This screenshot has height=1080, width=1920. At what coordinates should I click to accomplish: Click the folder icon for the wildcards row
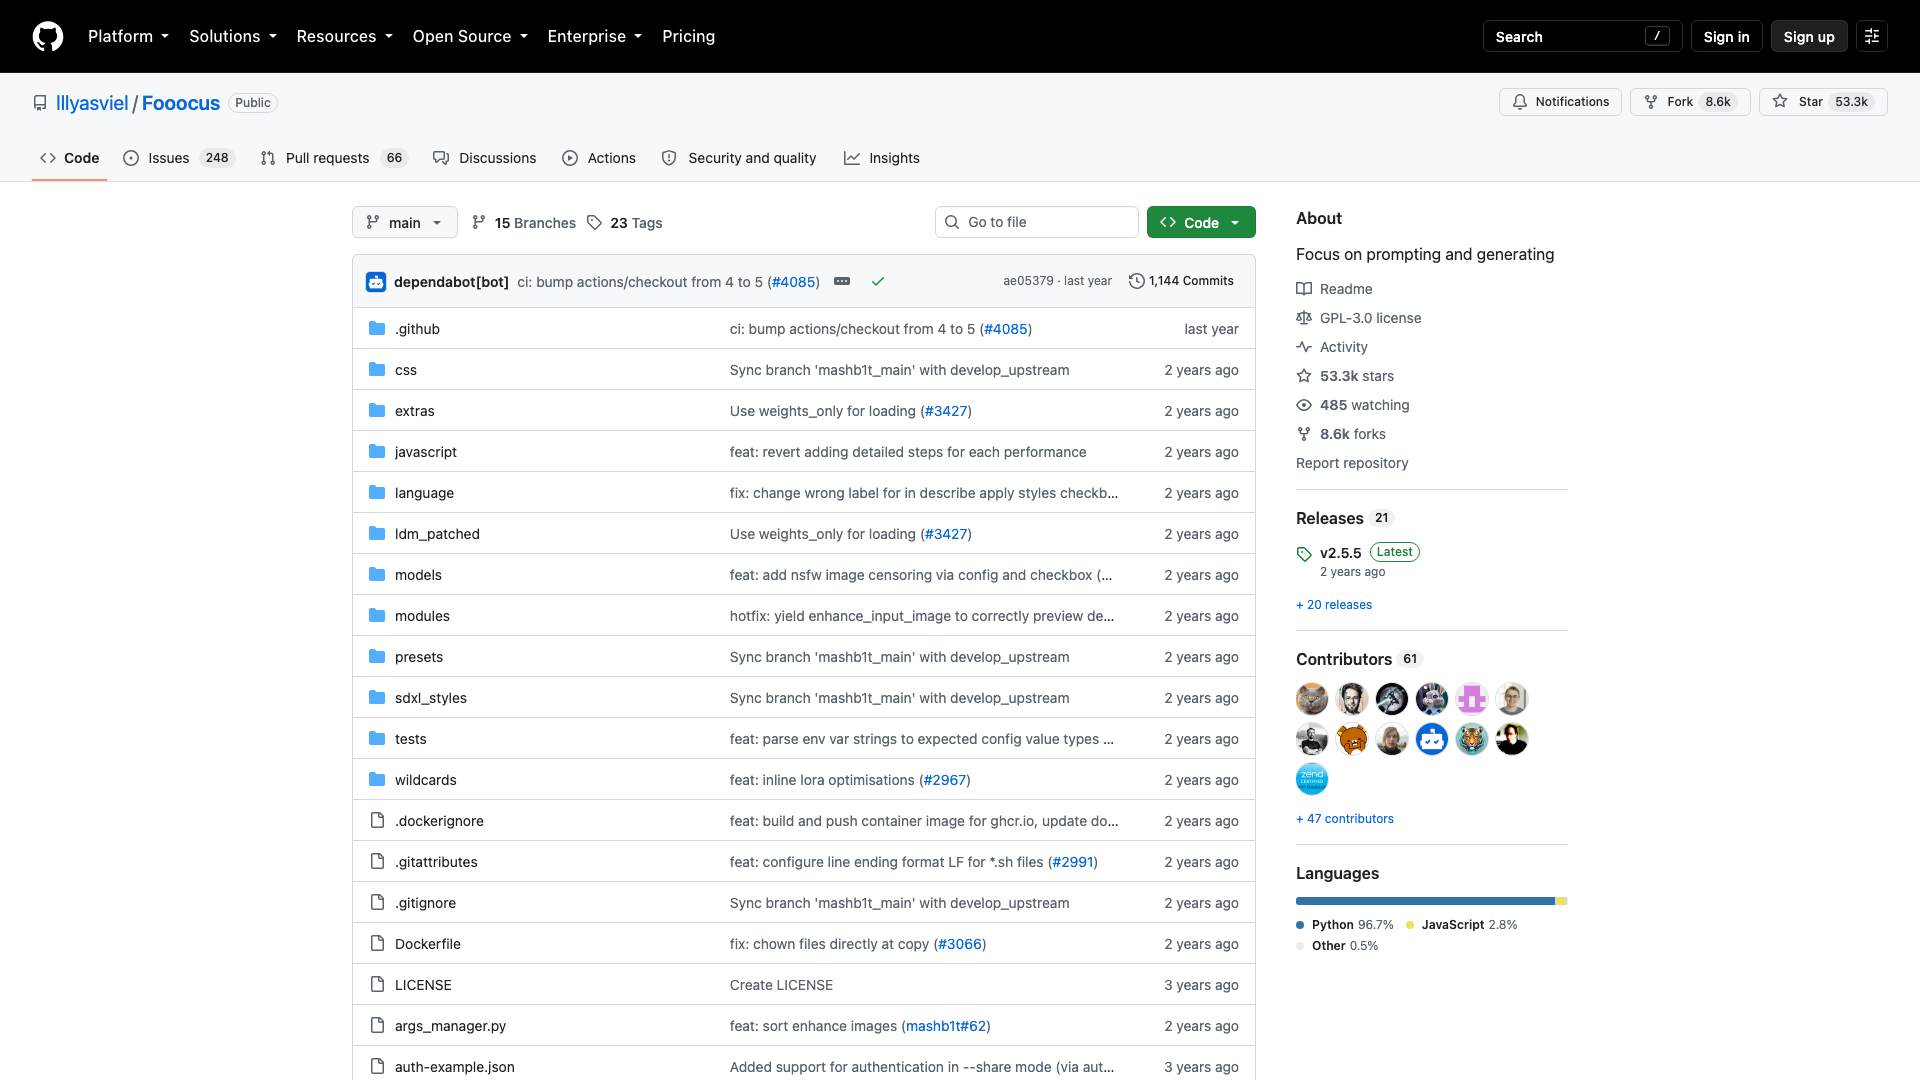377,779
